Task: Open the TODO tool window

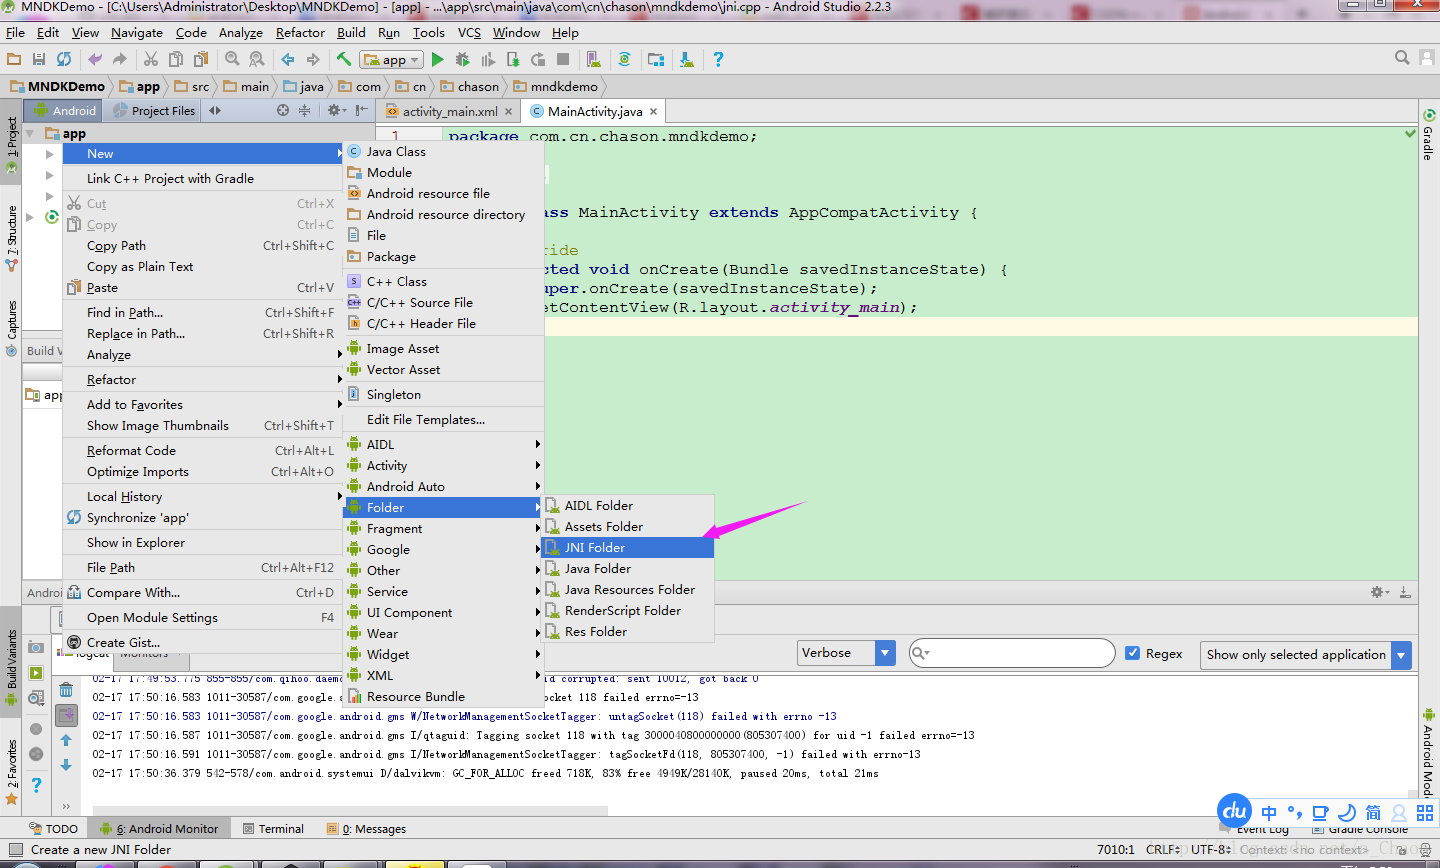Action: (x=54, y=828)
